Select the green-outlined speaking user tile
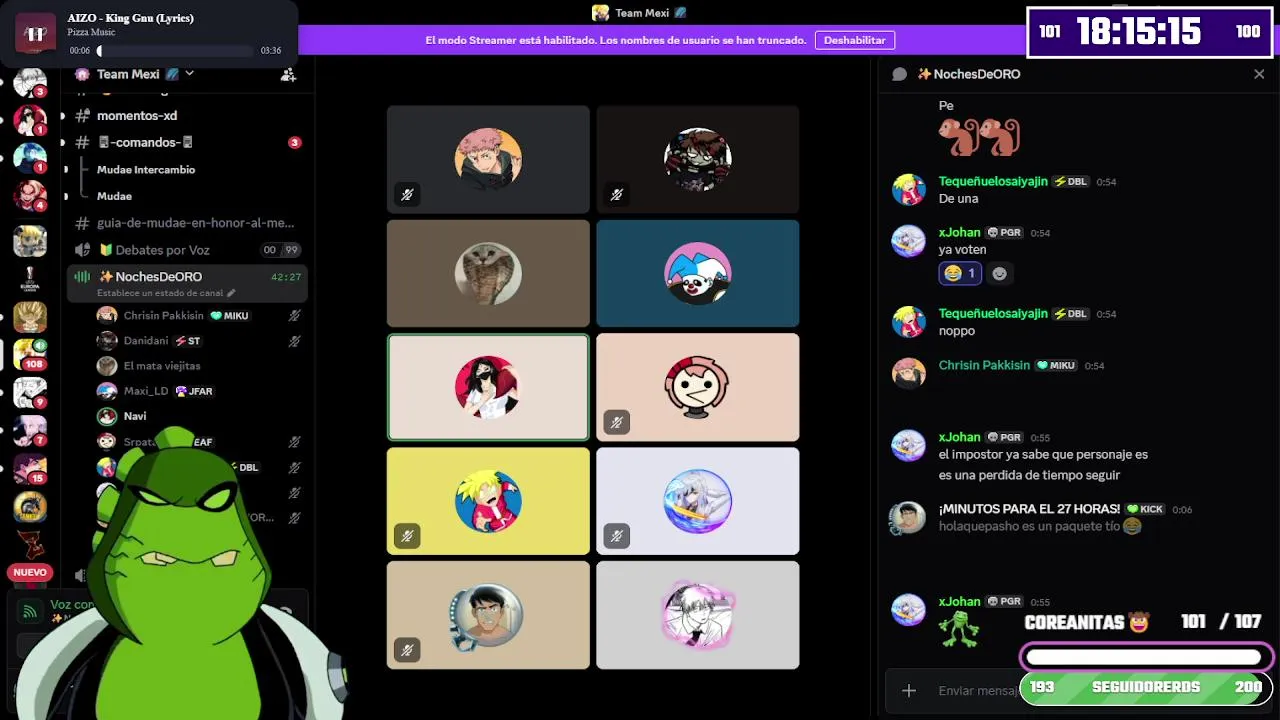Viewport: 1280px width, 720px height. point(488,387)
